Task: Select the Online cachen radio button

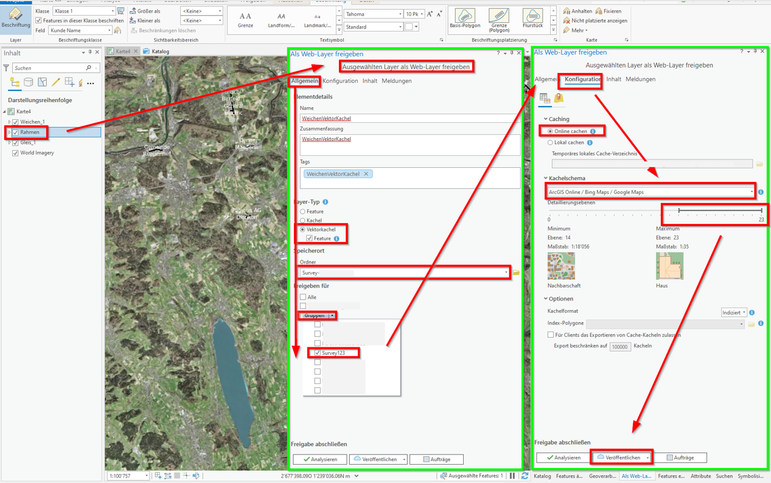Action: [x=550, y=131]
